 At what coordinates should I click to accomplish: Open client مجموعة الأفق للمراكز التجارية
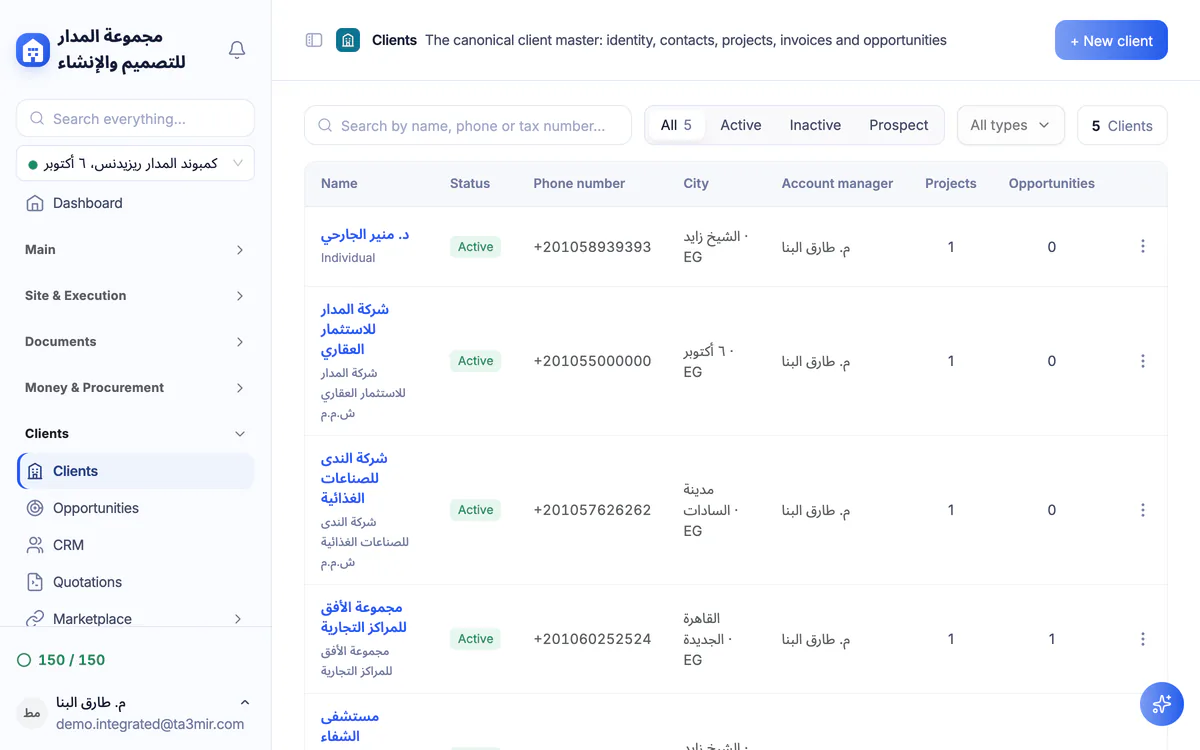[364, 617]
